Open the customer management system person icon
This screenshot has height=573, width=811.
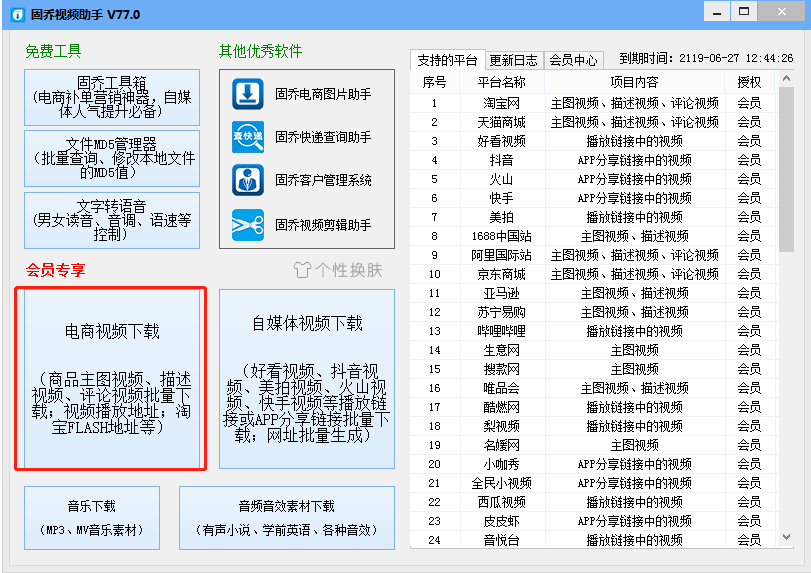pyautogui.click(x=248, y=180)
